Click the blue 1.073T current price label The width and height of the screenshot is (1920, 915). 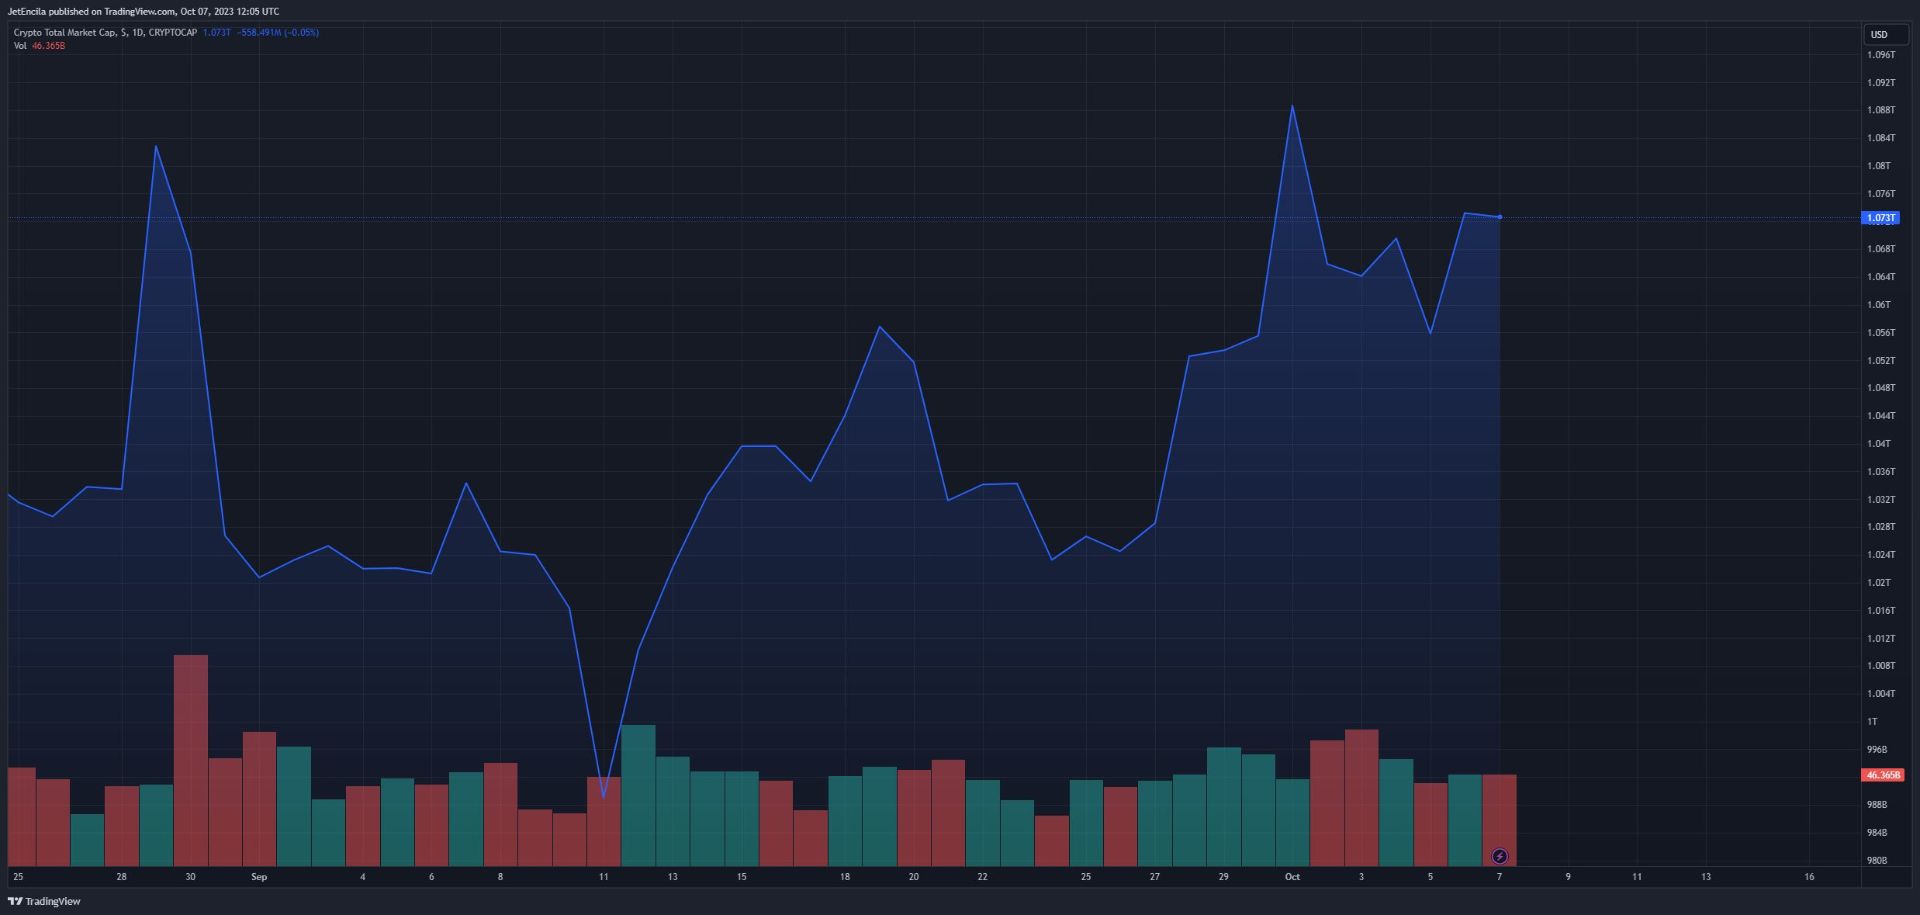coord(1880,218)
